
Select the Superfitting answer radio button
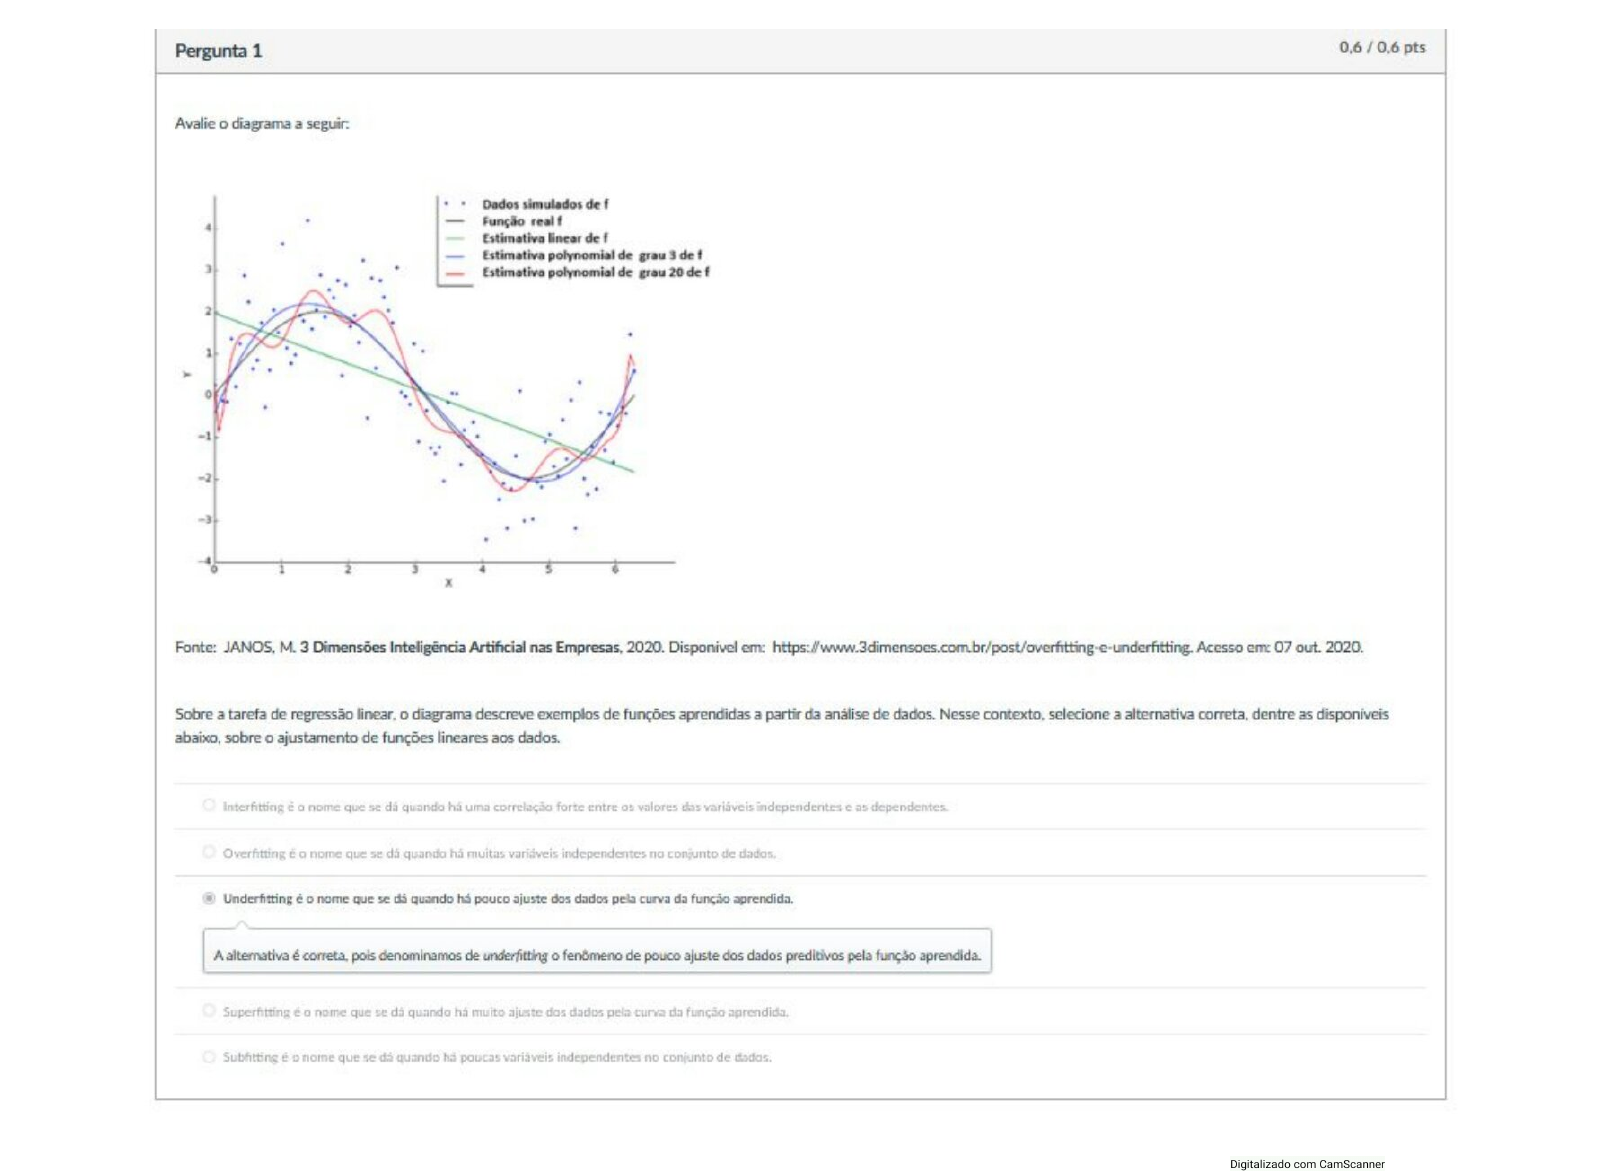click(209, 1011)
